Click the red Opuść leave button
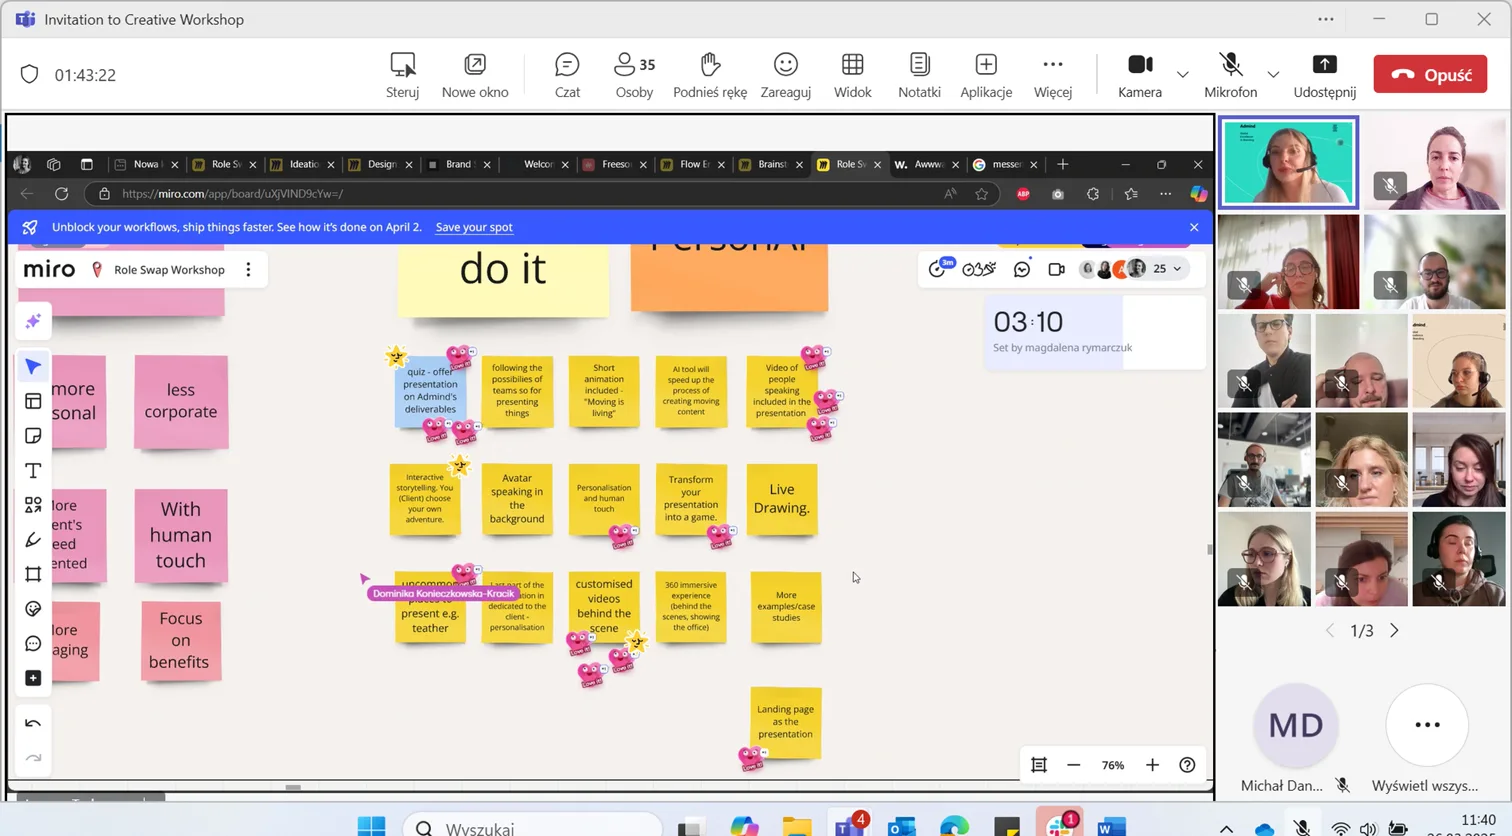This screenshot has width=1512, height=836. pyautogui.click(x=1430, y=75)
